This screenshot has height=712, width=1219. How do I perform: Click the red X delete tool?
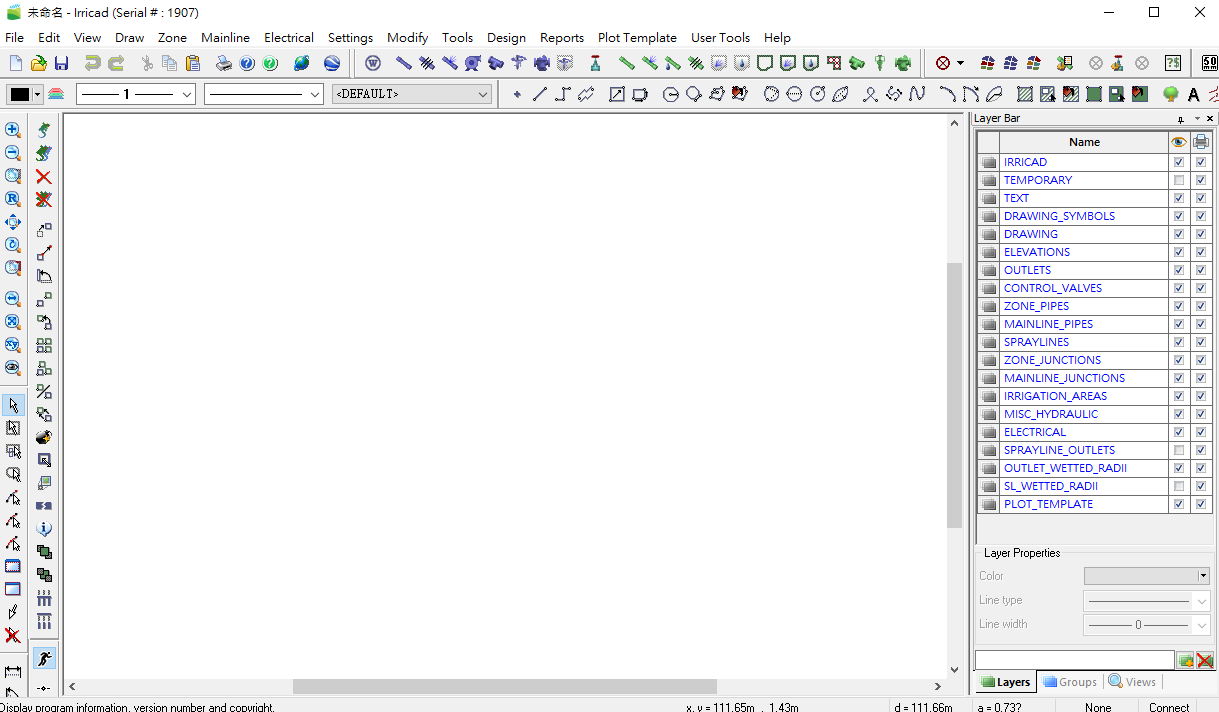tap(43, 177)
